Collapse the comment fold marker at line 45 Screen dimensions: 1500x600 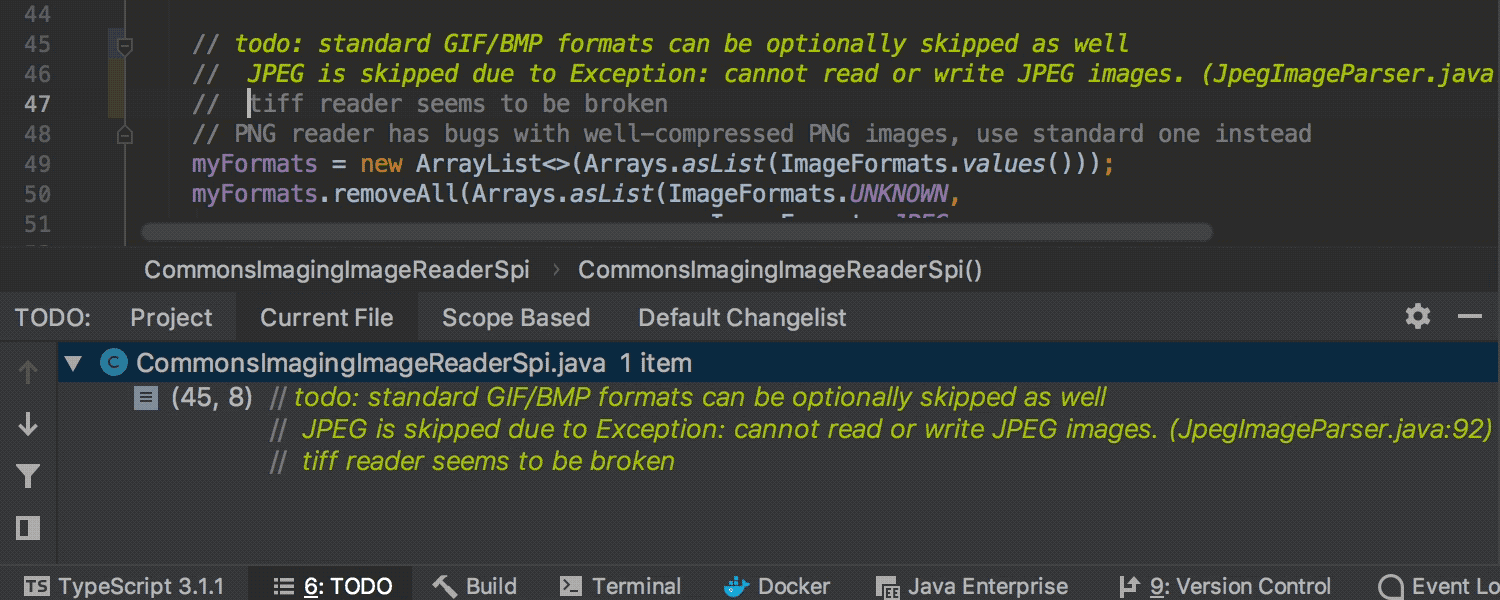click(x=125, y=45)
